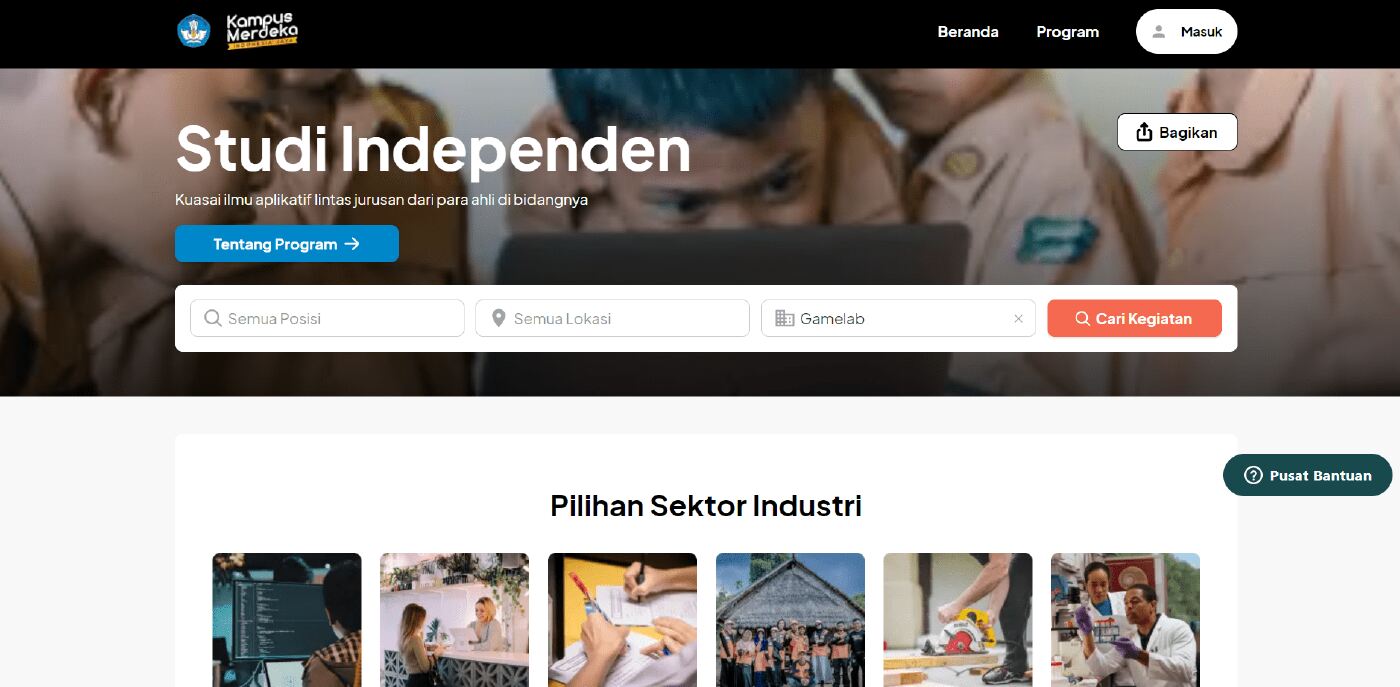Screen dimensions: 1400x687
Task: Go to the Beranda menu
Action: pyautogui.click(x=968, y=32)
